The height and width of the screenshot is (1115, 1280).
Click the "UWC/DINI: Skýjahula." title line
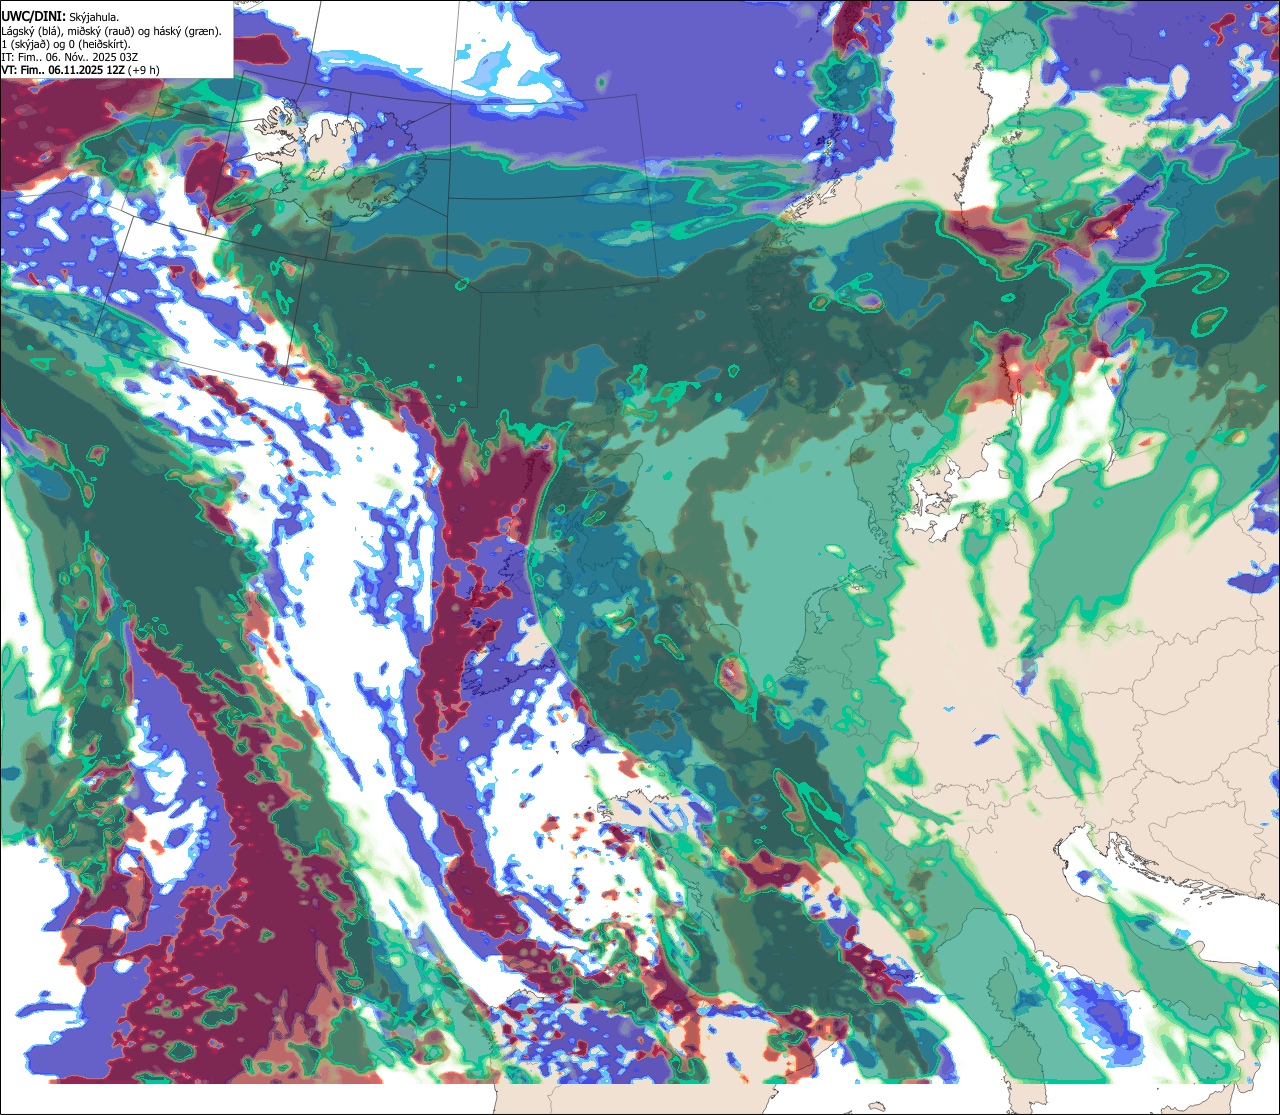pos(61,16)
